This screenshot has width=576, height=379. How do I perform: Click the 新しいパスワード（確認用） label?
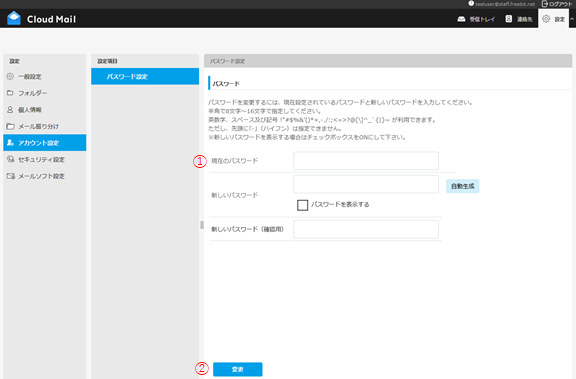click(x=247, y=229)
